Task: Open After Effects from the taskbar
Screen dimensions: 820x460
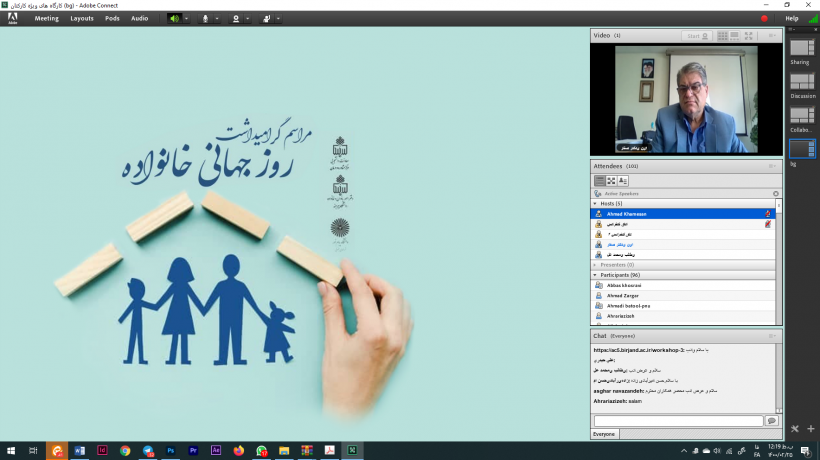Action: pyautogui.click(x=216, y=451)
